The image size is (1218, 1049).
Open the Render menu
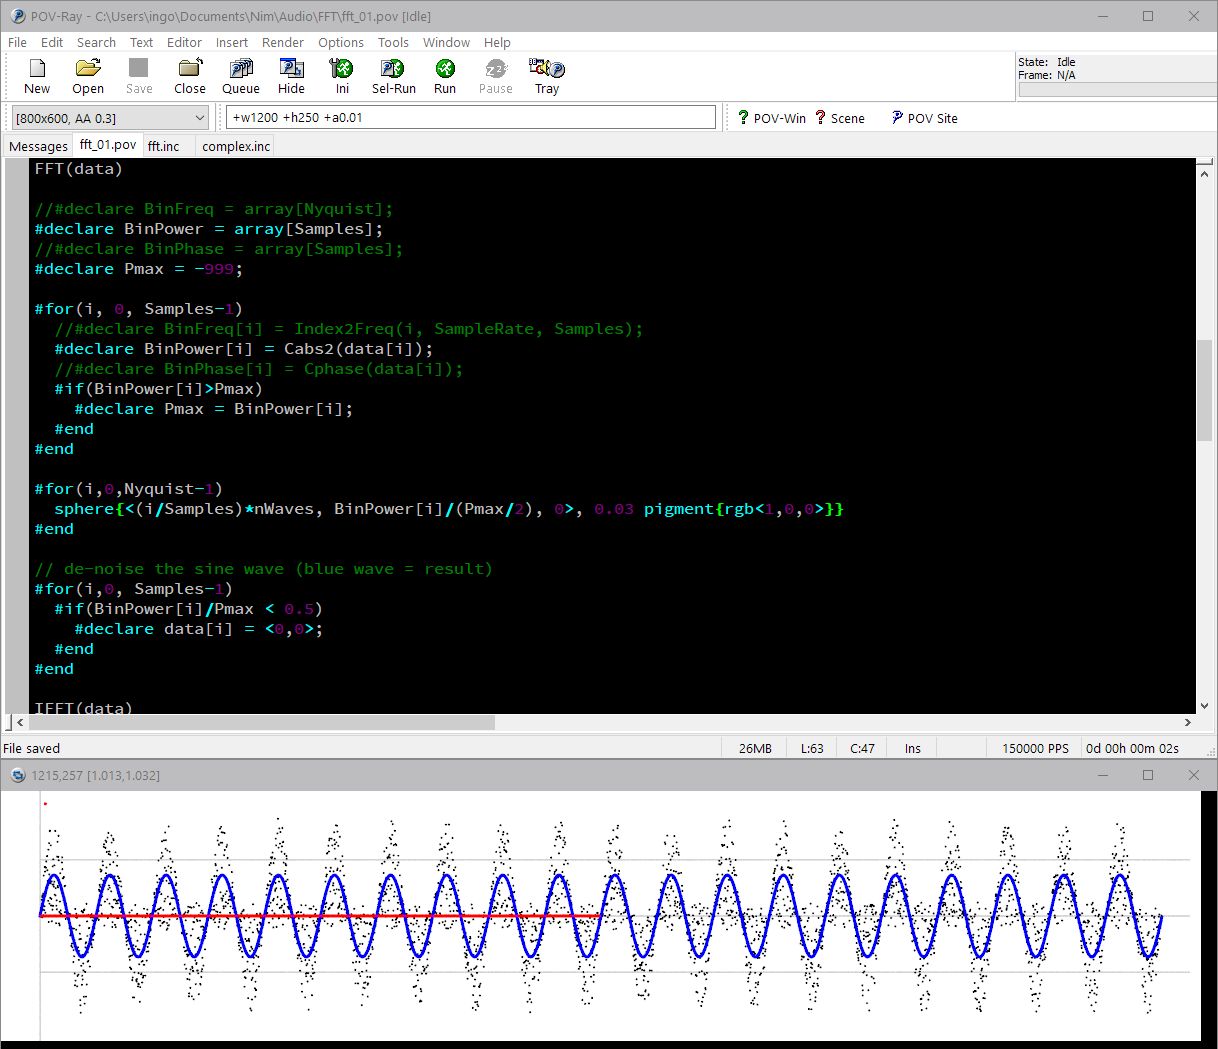point(282,42)
